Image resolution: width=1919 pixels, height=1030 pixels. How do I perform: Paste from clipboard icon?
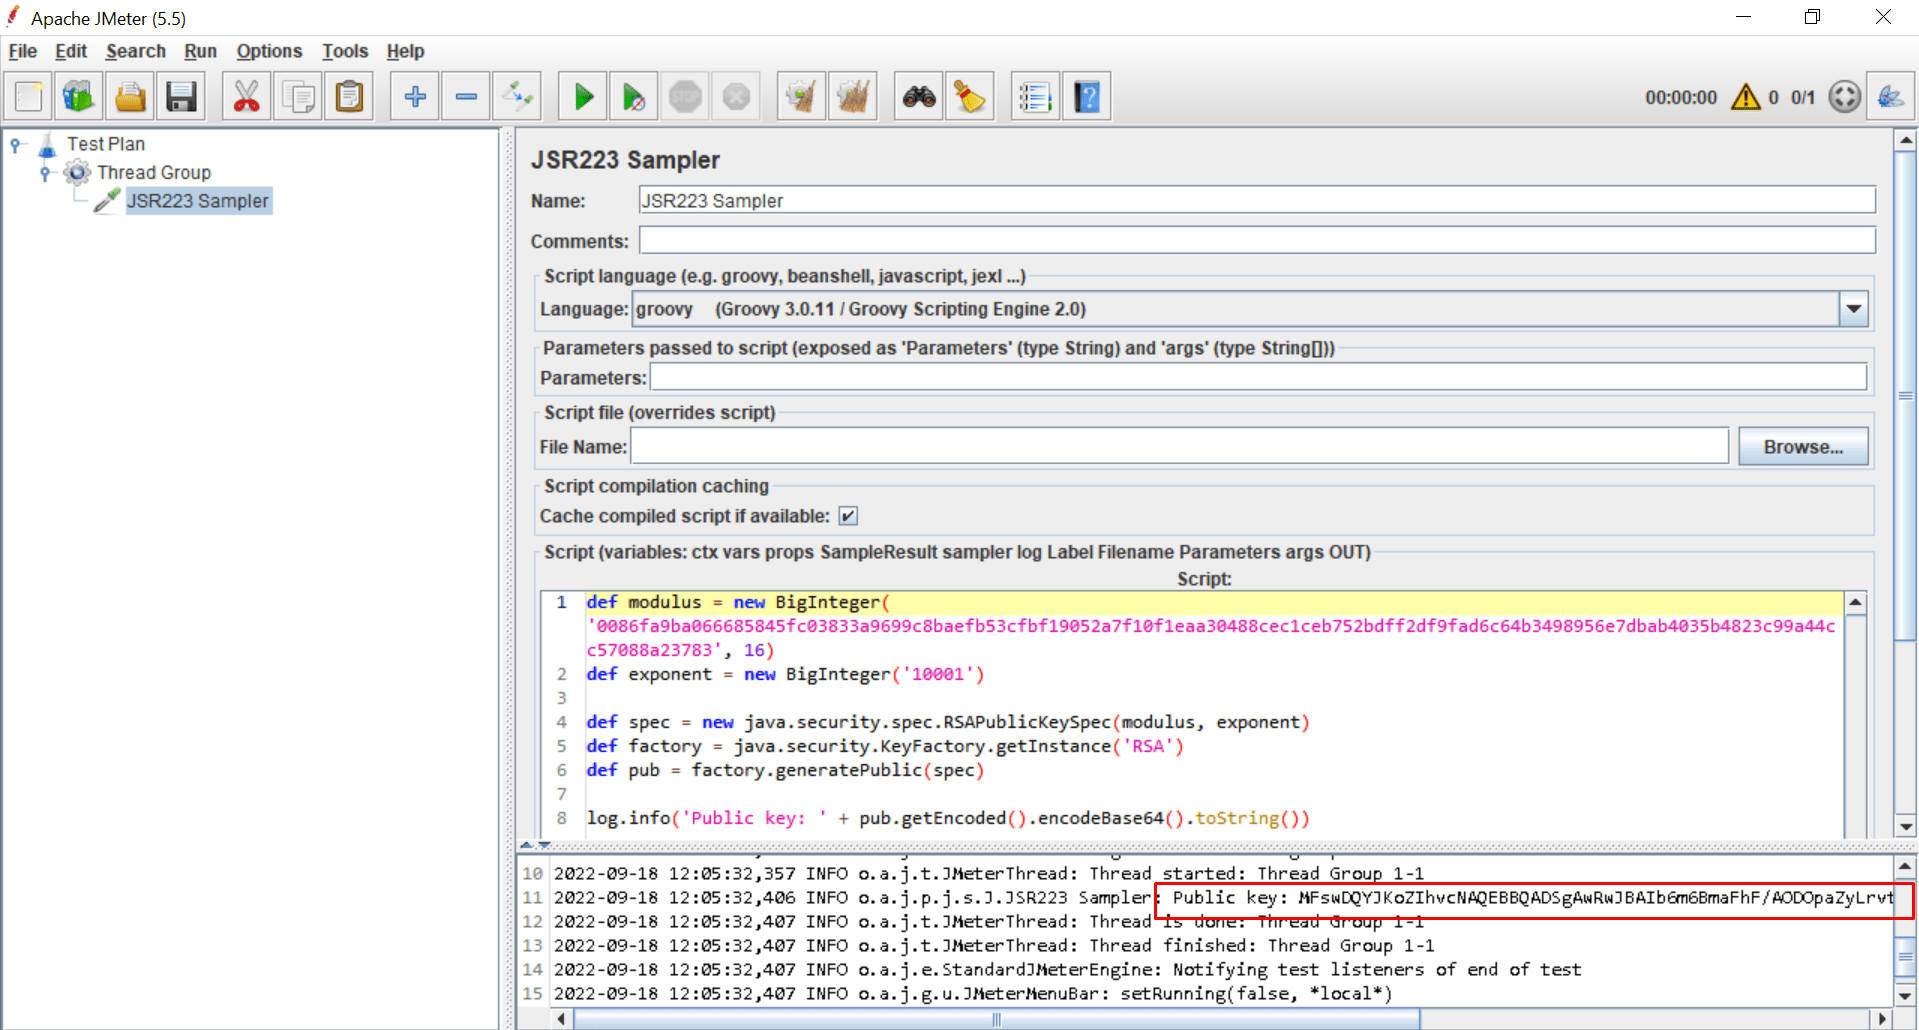[x=349, y=97]
